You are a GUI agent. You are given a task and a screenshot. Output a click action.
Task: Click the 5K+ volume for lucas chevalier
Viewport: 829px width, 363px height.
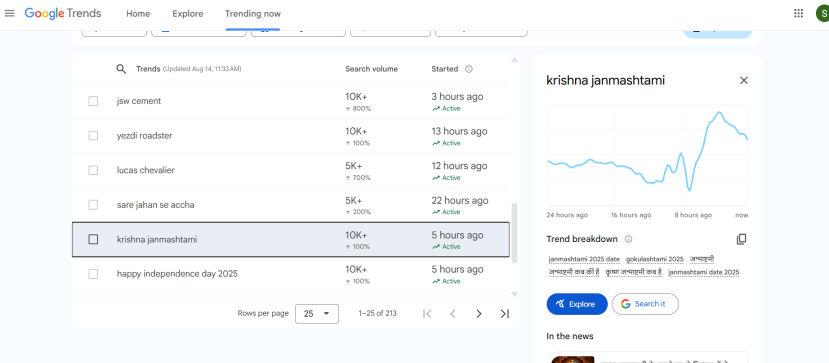tap(354, 166)
